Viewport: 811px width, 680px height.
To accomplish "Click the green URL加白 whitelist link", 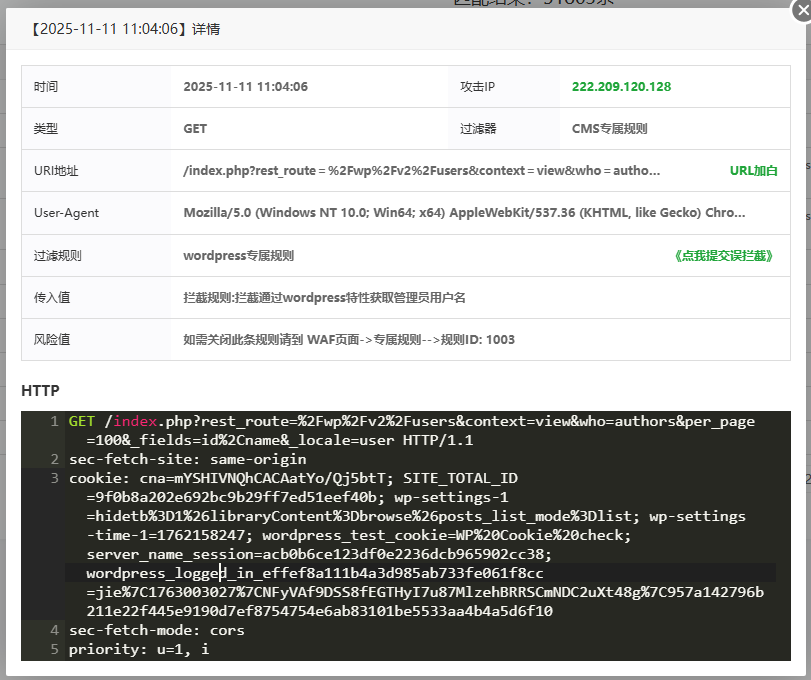I will [x=753, y=171].
